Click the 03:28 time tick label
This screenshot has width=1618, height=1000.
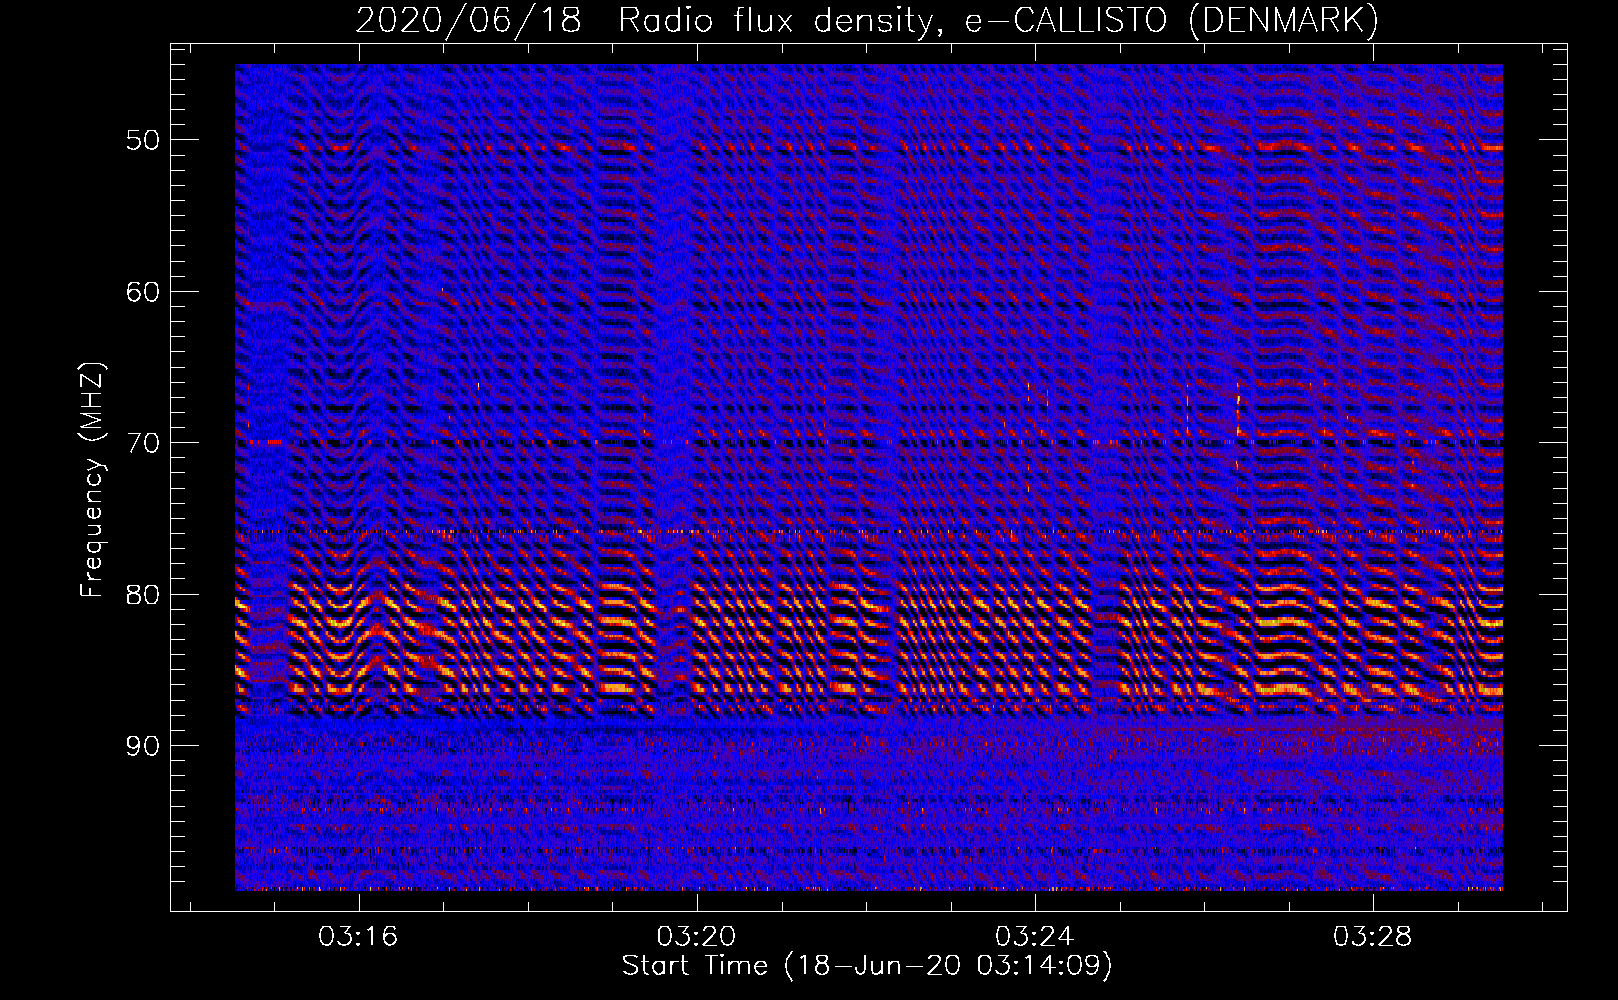pyautogui.click(x=1373, y=936)
